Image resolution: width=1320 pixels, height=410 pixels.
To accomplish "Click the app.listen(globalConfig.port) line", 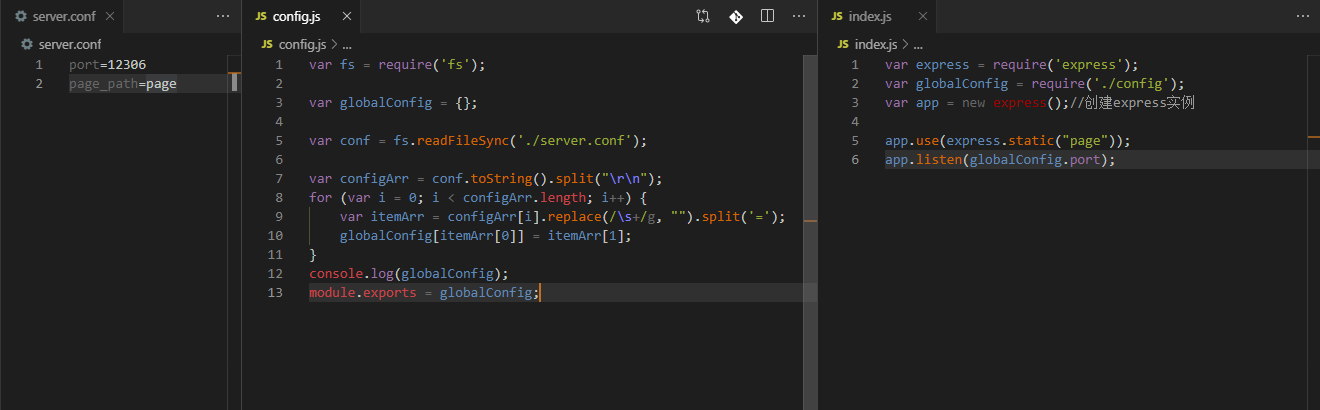I will (1000, 160).
